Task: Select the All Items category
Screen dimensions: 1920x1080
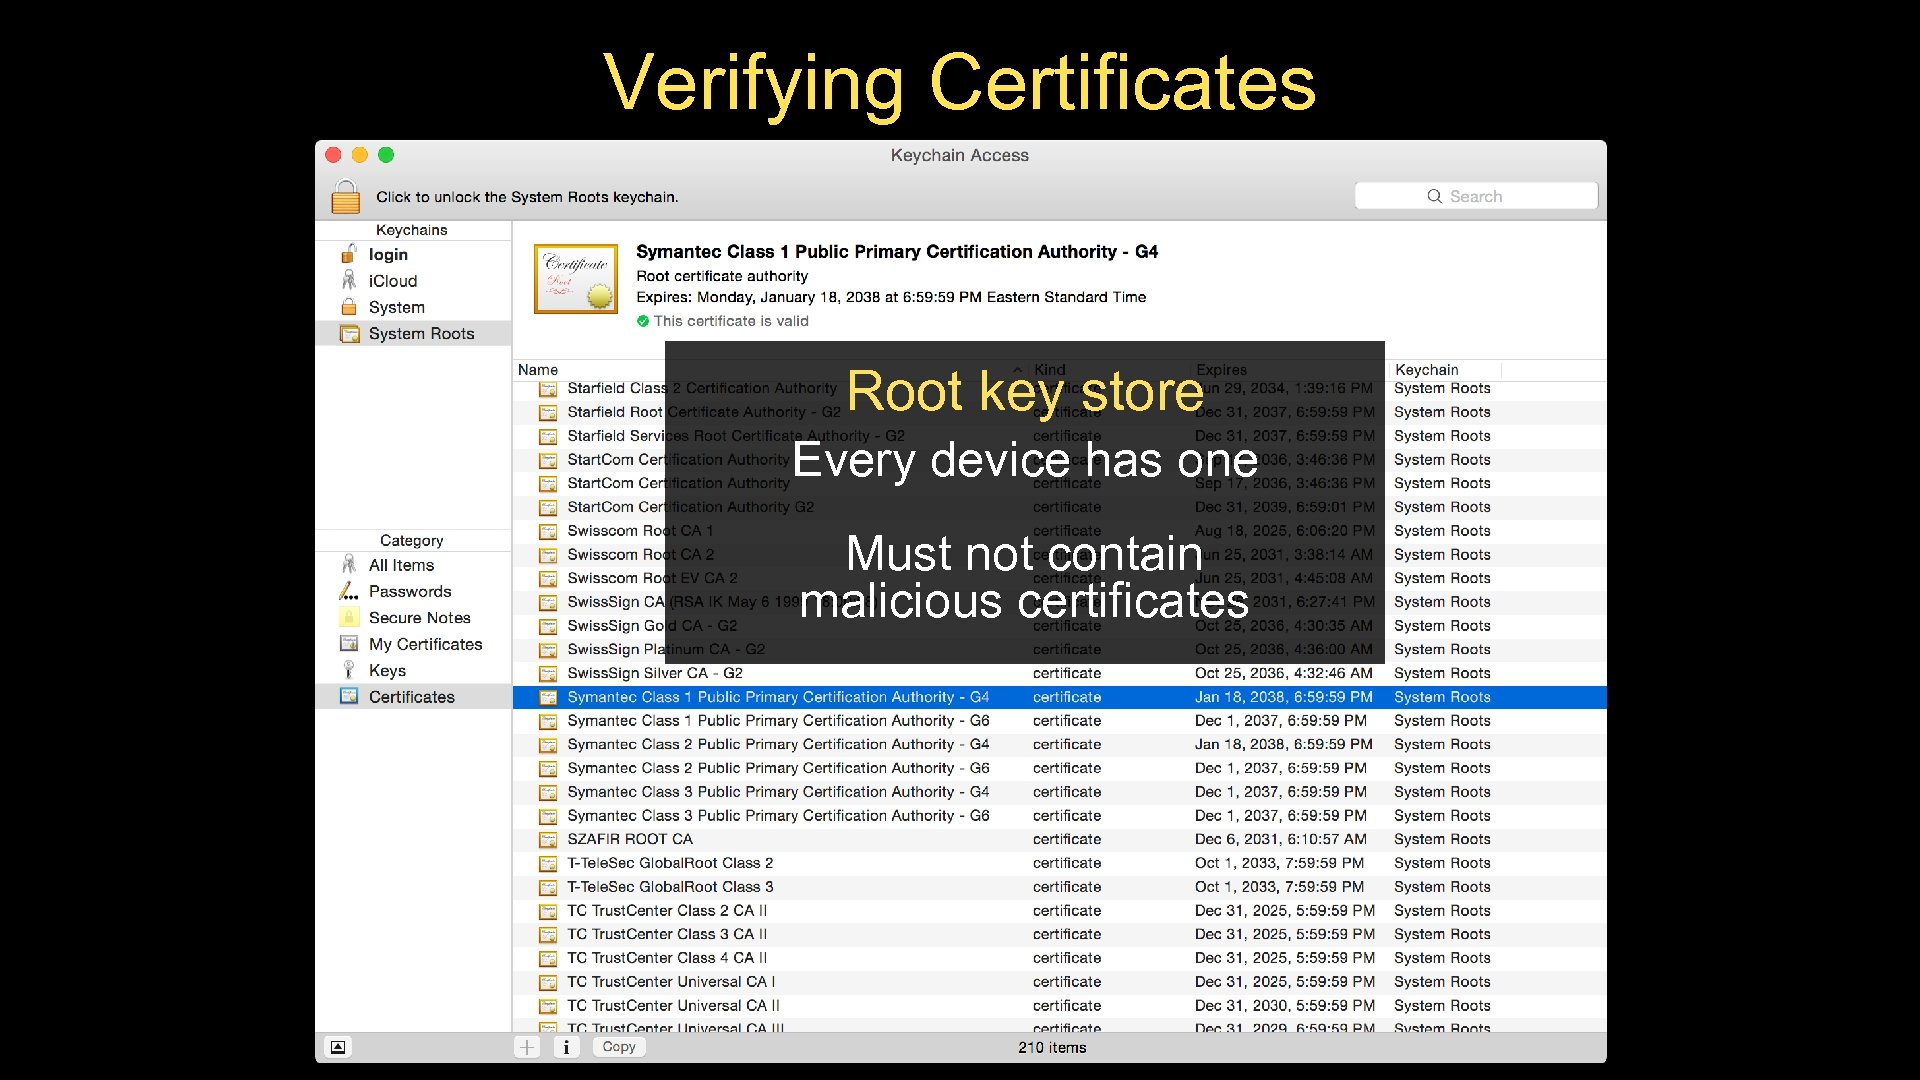Action: point(400,565)
